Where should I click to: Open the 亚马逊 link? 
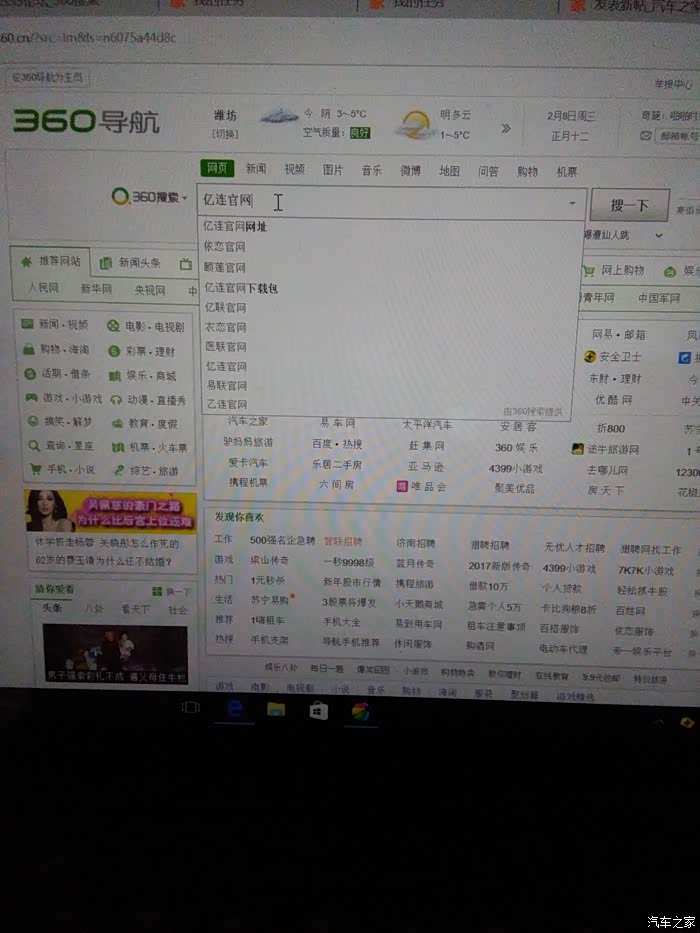426,466
